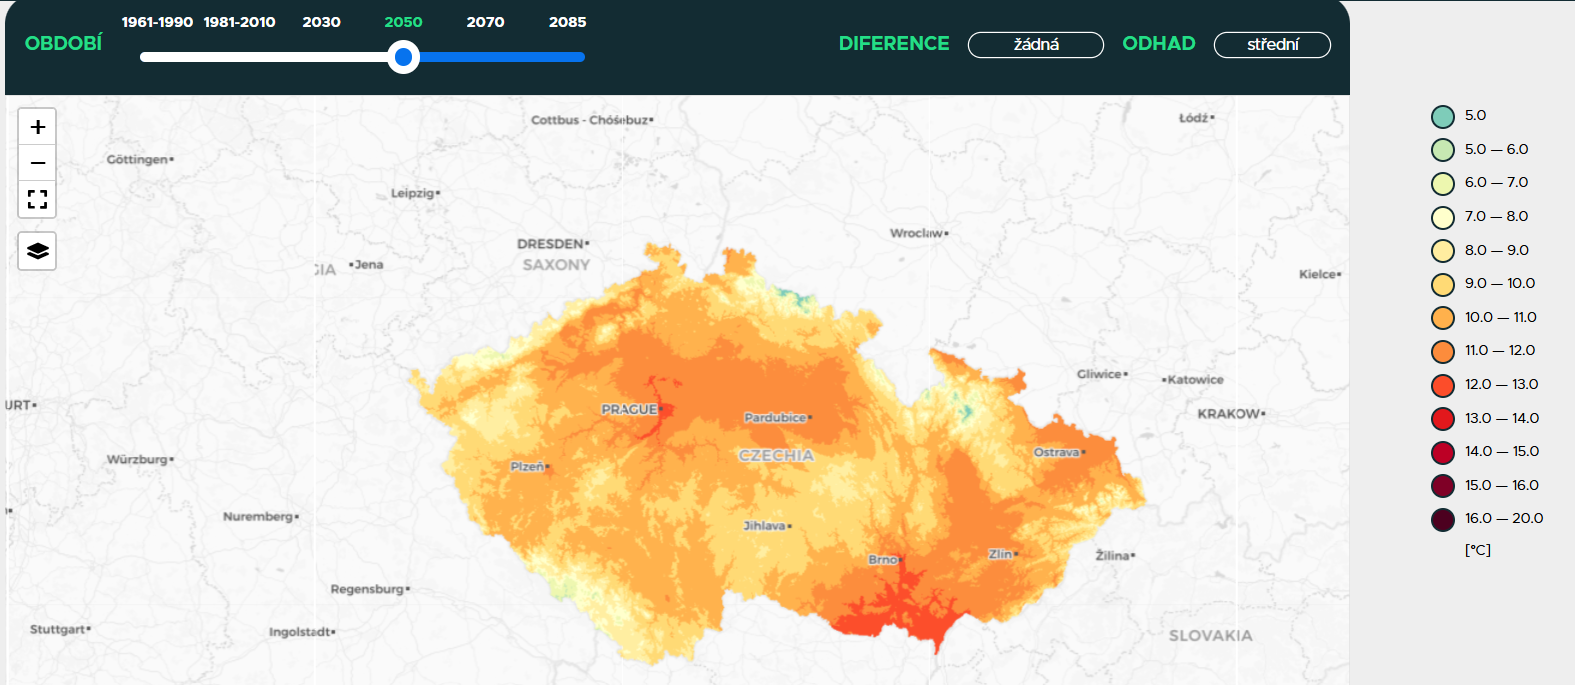Screen dimensions: 1575x685
Task: Select the 1961-1990 period
Action: coord(157,22)
